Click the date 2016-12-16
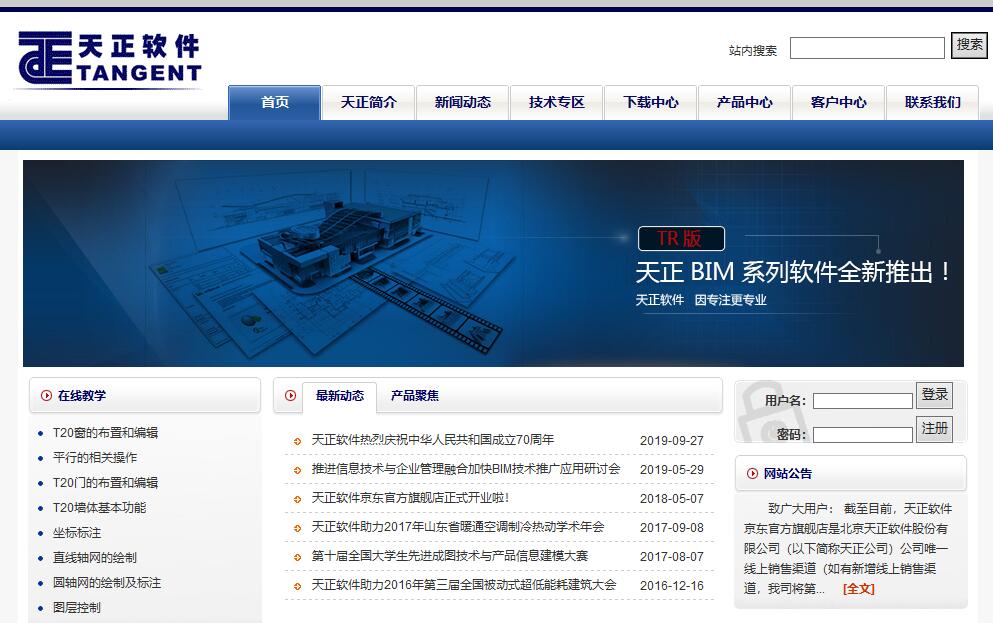The image size is (993, 623). [671, 586]
